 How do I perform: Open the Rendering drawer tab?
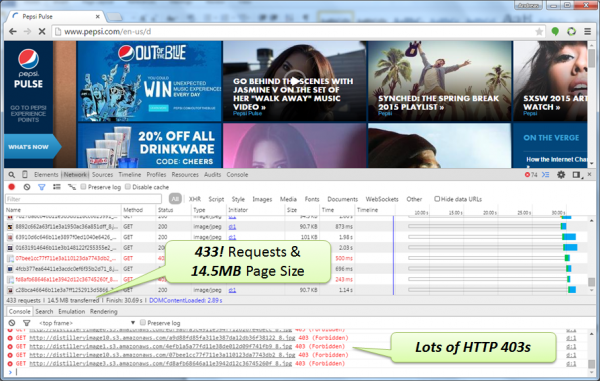coord(104,311)
